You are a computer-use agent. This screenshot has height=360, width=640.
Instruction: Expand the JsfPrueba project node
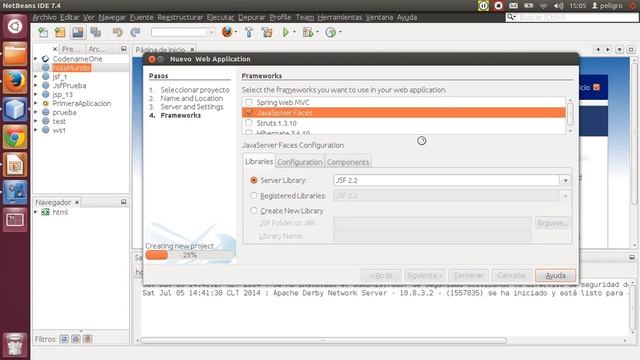pos(36,85)
